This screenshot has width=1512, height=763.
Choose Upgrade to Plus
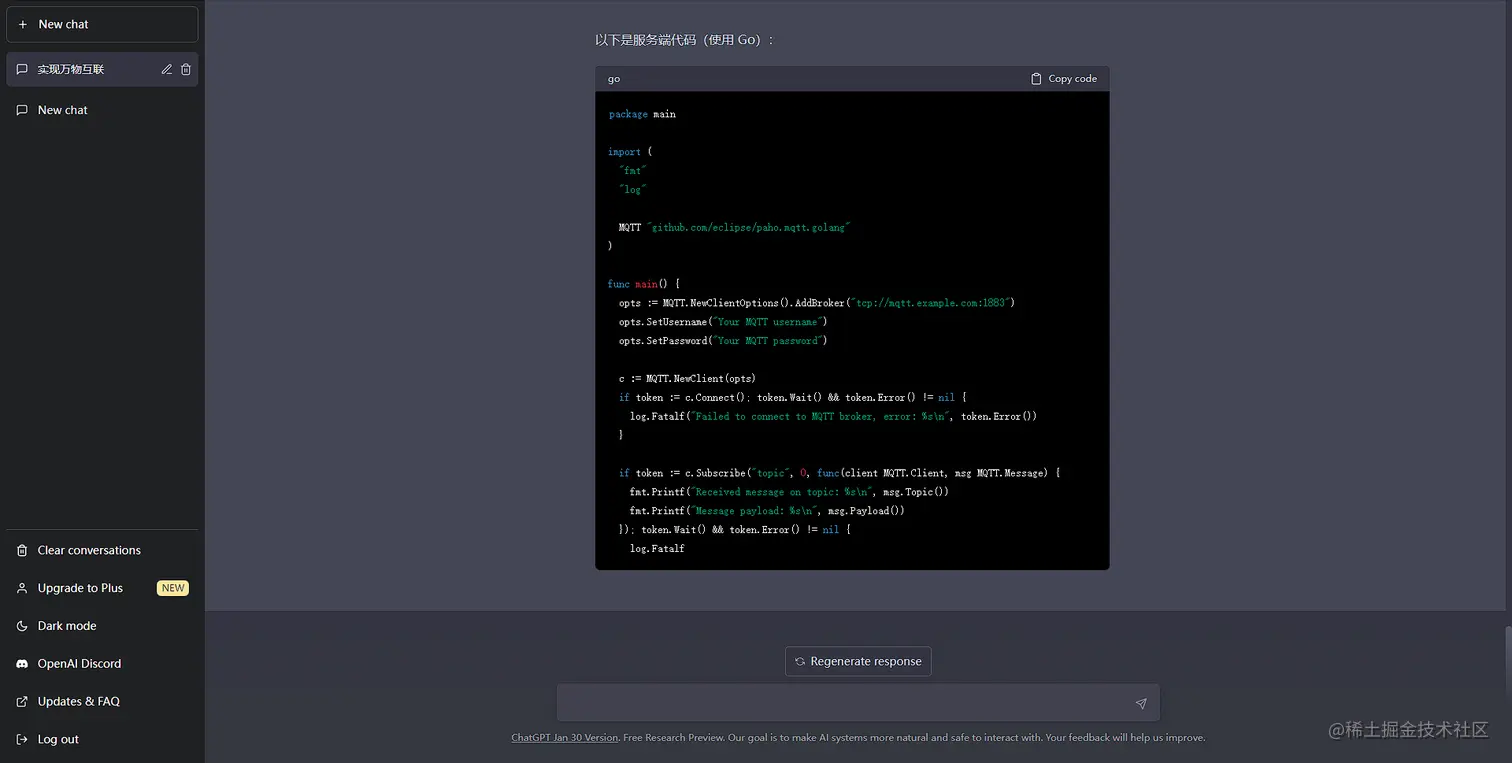coord(102,588)
